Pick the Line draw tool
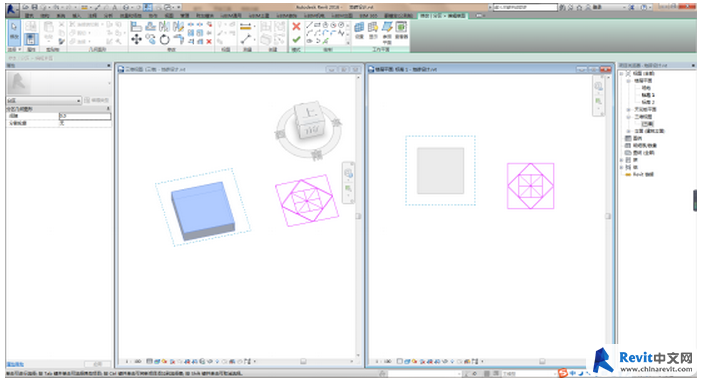The width and height of the screenshot is (703, 381). (309, 25)
